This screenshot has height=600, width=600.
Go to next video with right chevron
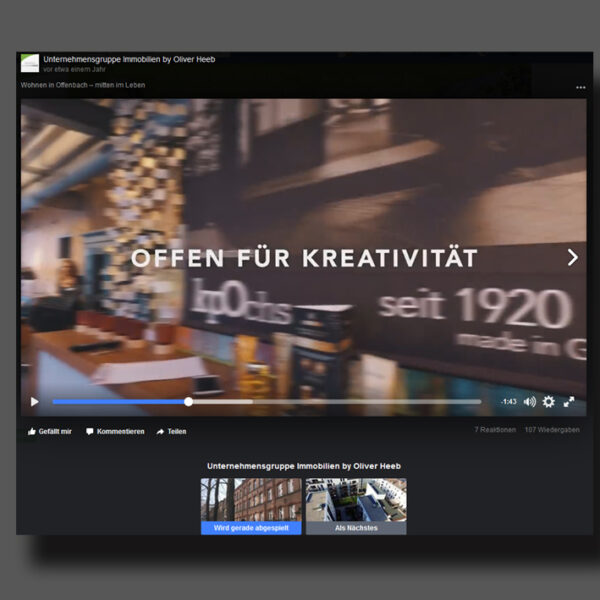(x=573, y=257)
